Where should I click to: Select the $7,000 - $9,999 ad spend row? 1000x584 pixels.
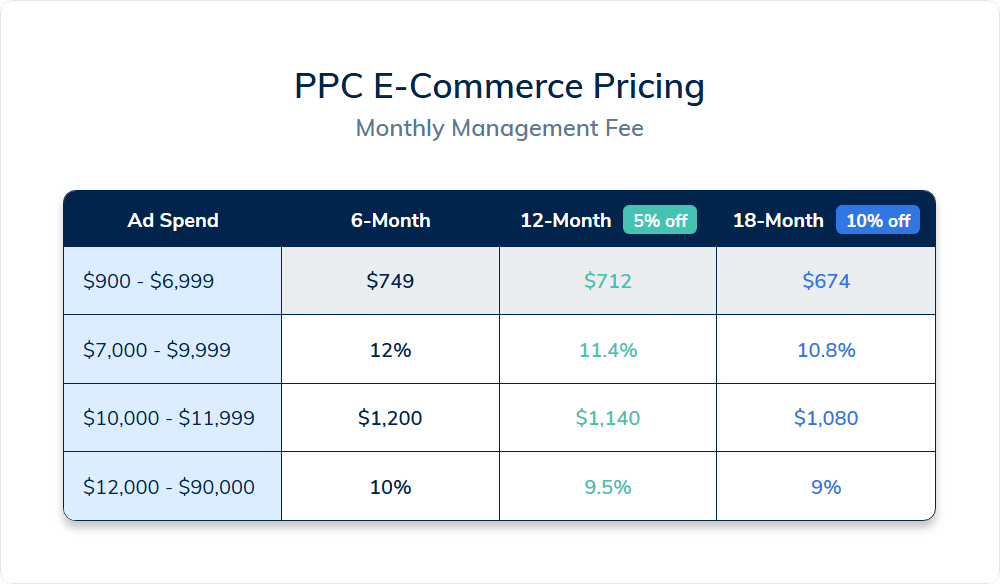pyautogui.click(x=157, y=350)
